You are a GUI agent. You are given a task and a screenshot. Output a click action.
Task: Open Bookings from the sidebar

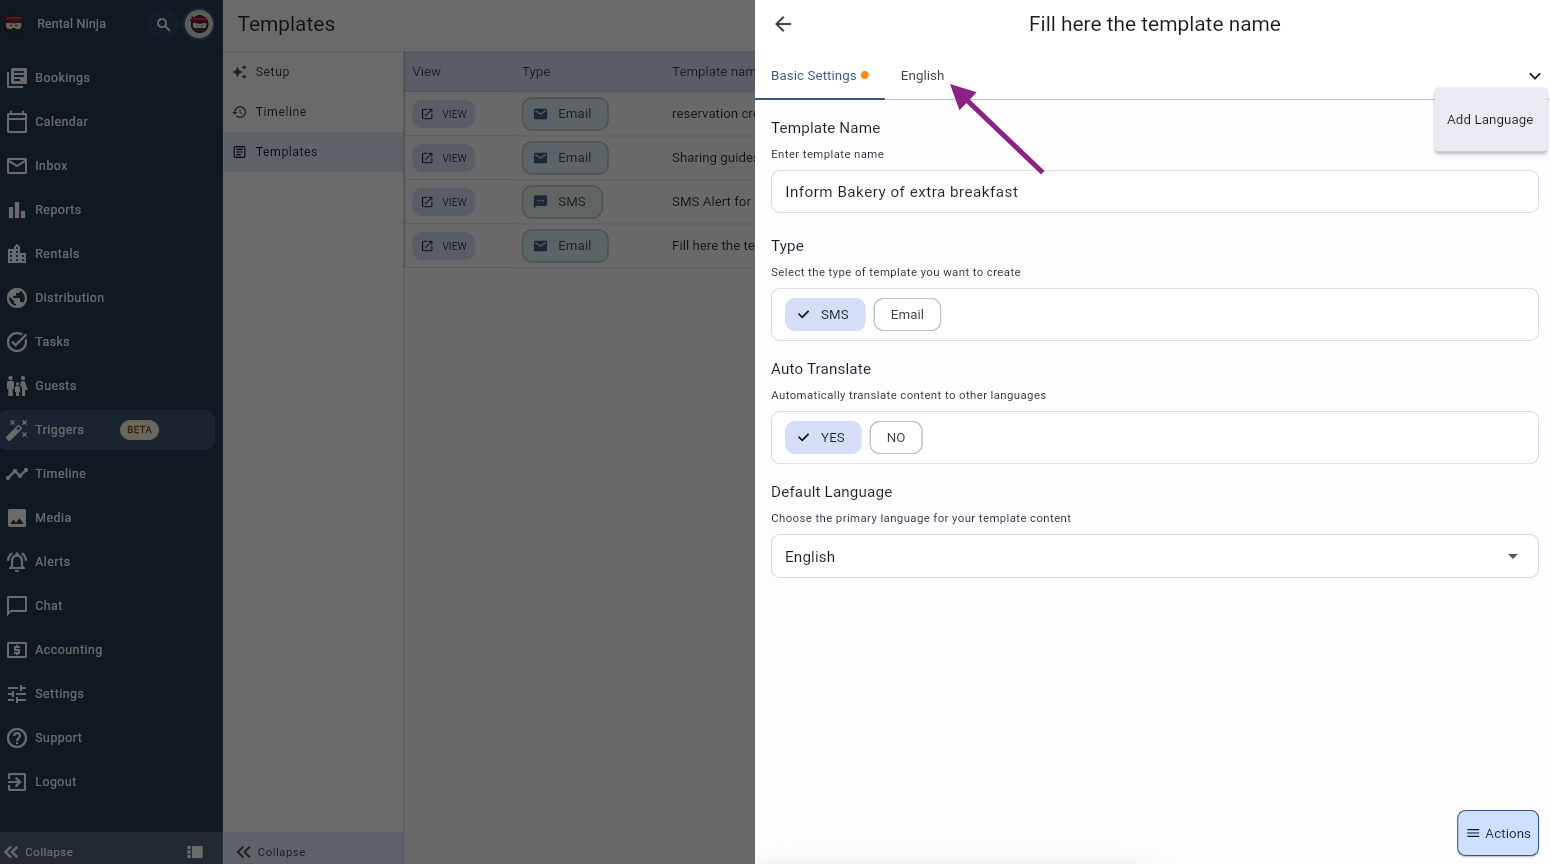[x=62, y=78]
